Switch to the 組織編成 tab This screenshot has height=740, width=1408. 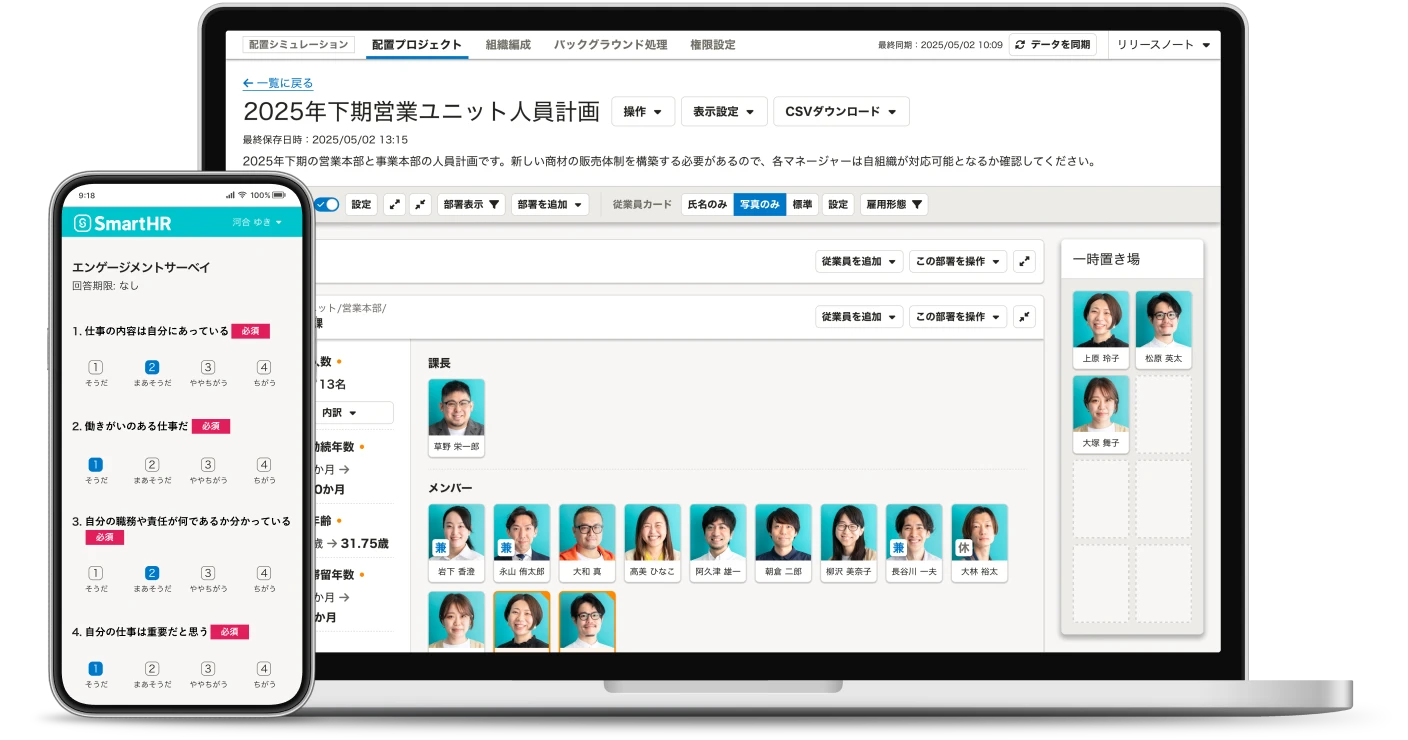pyautogui.click(x=506, y=45)
